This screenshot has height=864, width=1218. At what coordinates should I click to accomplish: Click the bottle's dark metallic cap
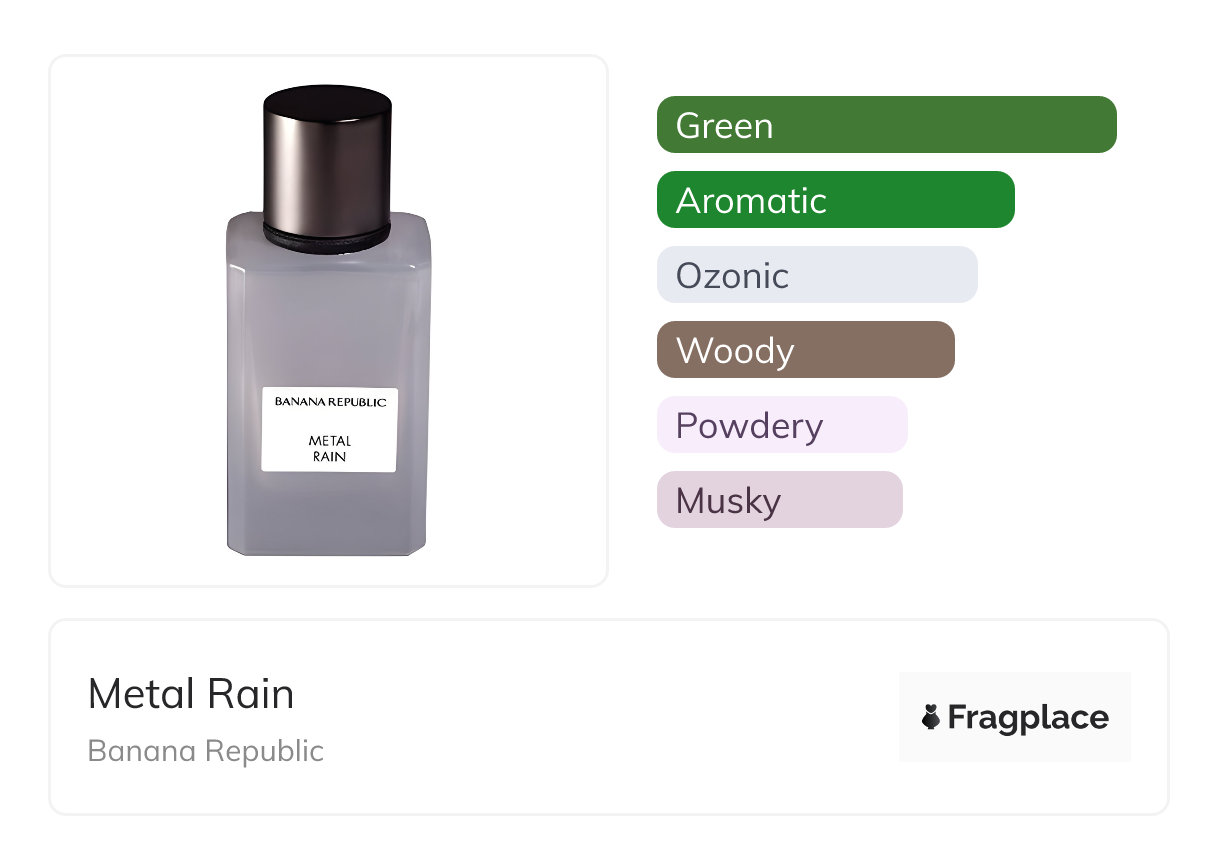click(x=327, y=155)
